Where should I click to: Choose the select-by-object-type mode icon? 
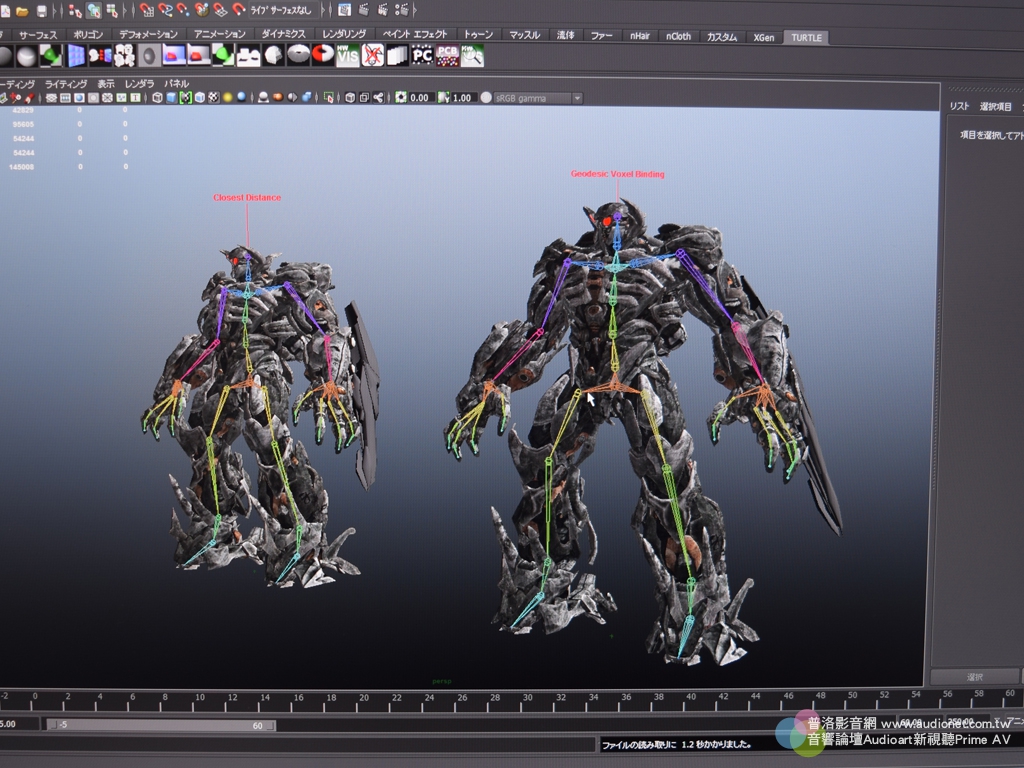pos(93,10)
